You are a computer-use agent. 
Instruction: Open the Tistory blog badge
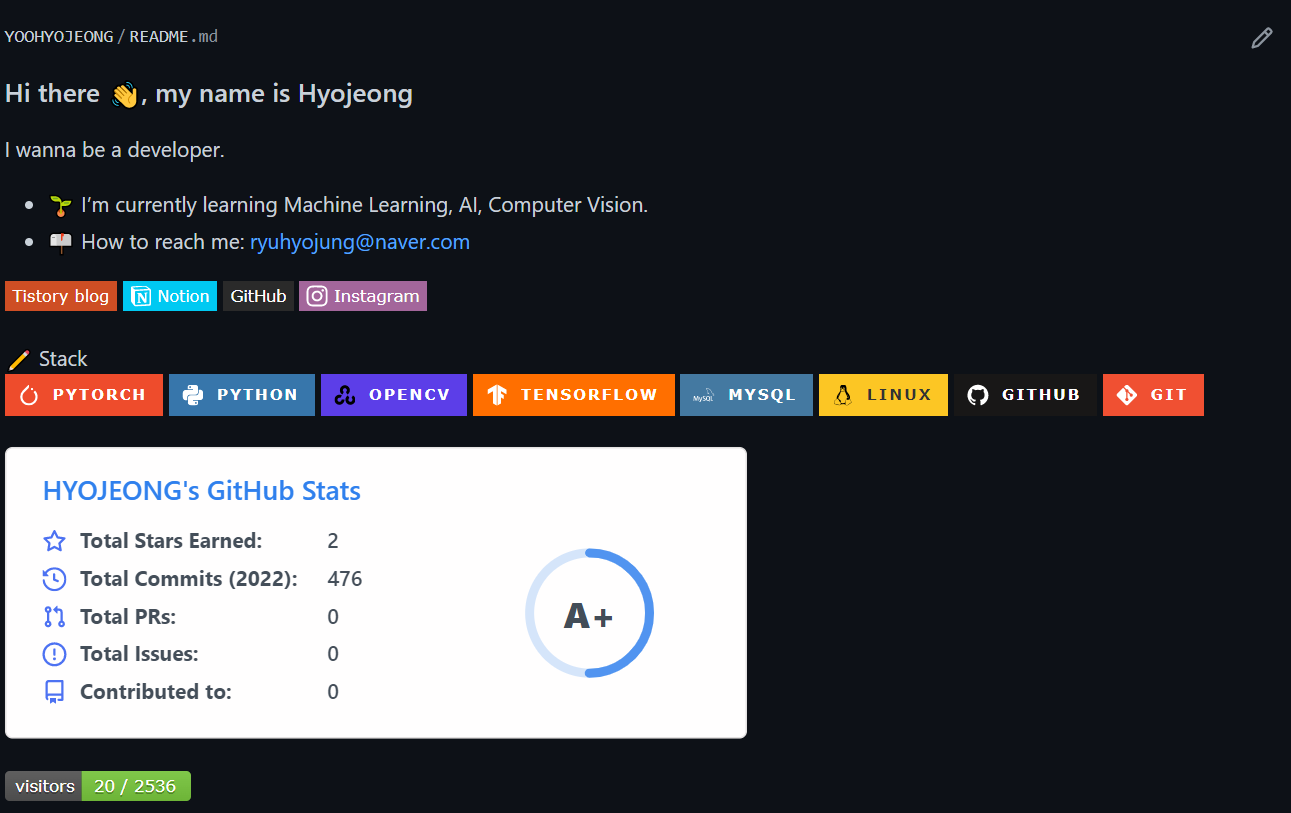61,296
